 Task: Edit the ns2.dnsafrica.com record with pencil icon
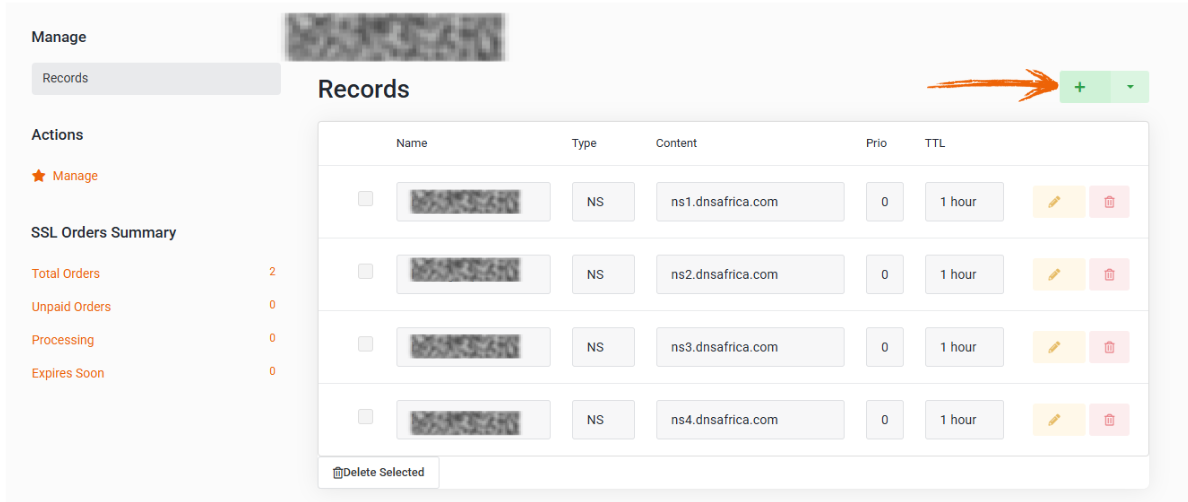pyautogui.click(x=1059, y=274)
